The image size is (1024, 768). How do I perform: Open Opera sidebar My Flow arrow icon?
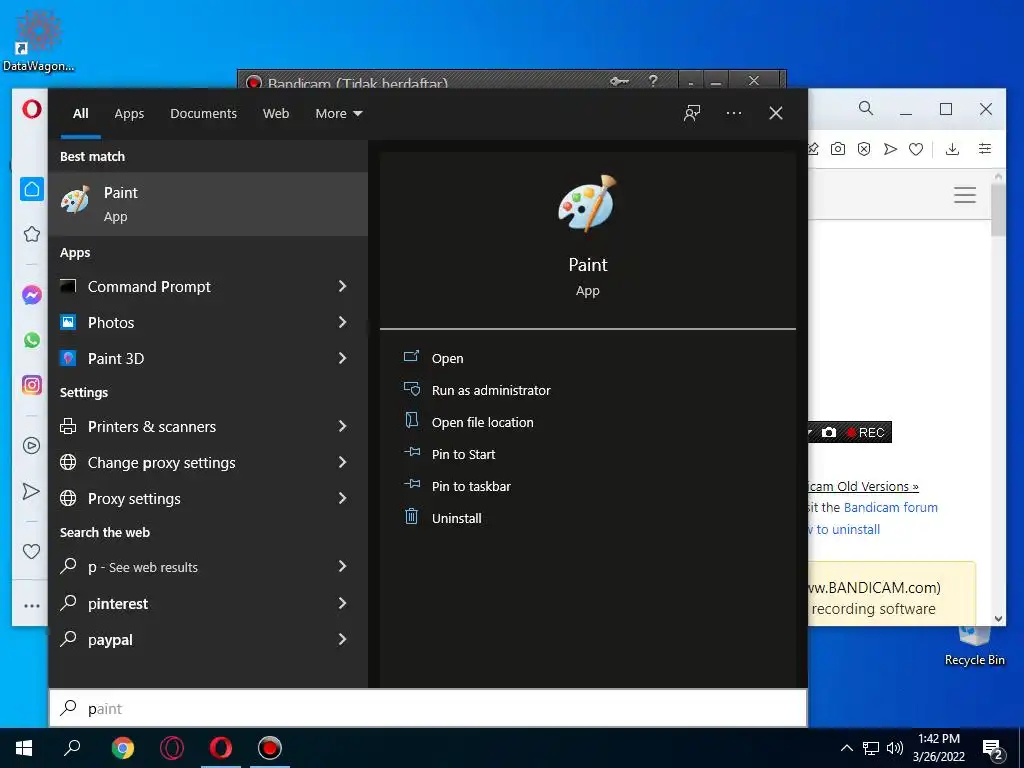[x=31, y=491]
